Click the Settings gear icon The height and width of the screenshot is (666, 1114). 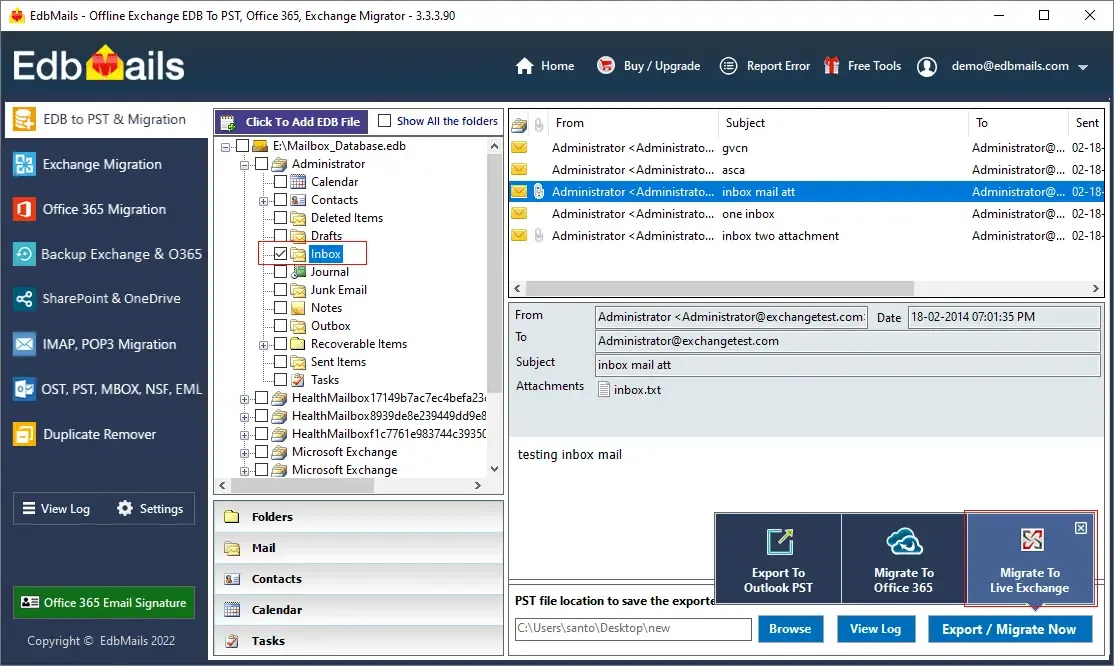(x=125, y=508)
